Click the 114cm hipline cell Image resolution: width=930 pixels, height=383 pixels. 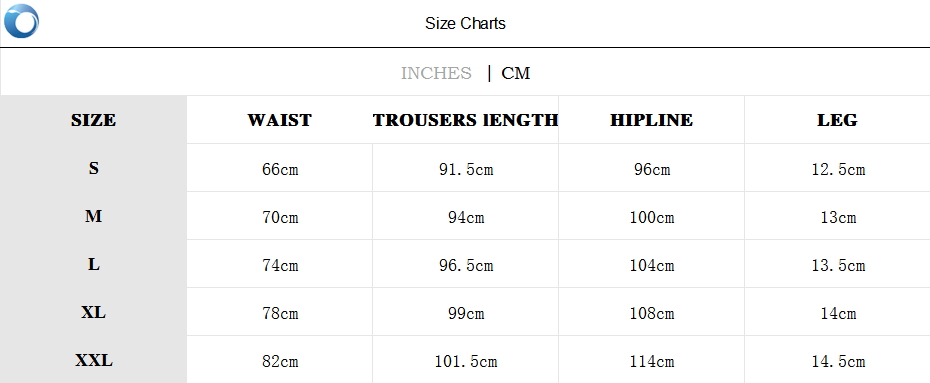point(652,362)
